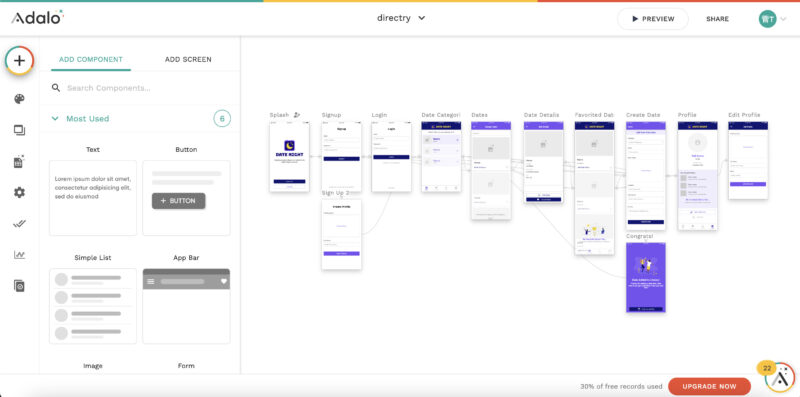Open the Versions history icon
Screen dimensions: 800x397
[x=19, y=286]
